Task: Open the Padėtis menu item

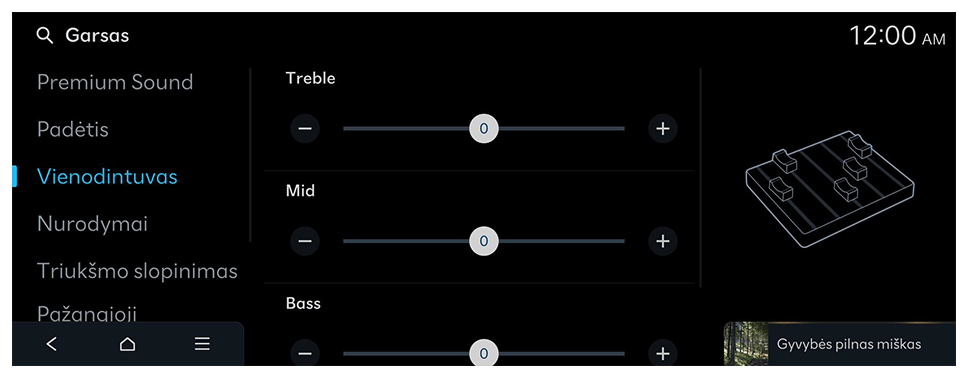Action: click(73, 130)
